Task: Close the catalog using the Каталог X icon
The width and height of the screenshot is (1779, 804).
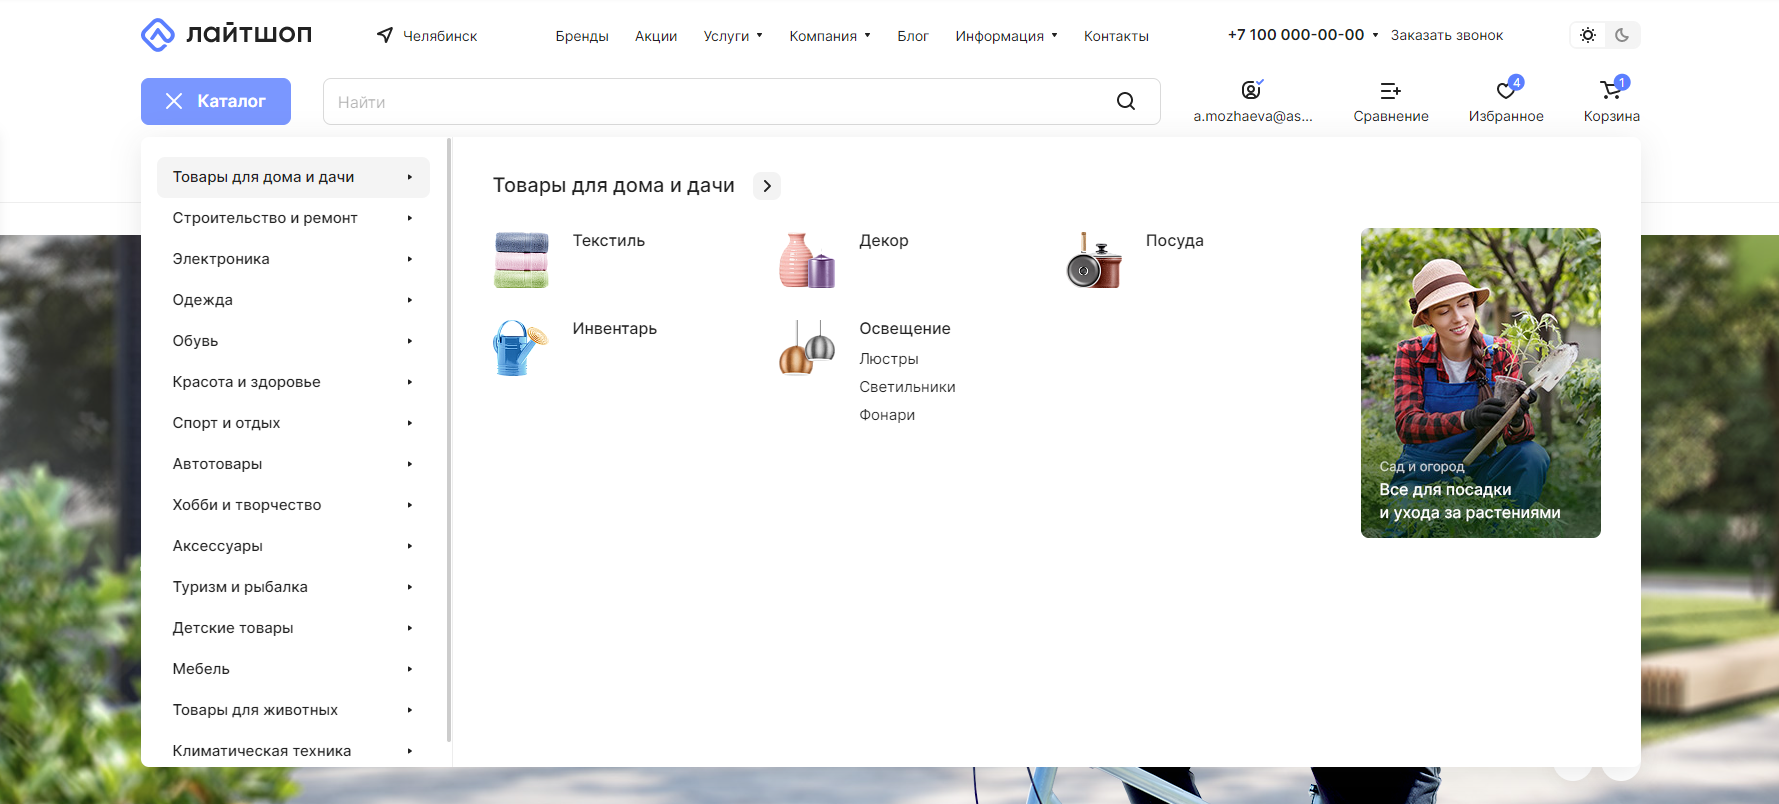Action: pos(174,101)
